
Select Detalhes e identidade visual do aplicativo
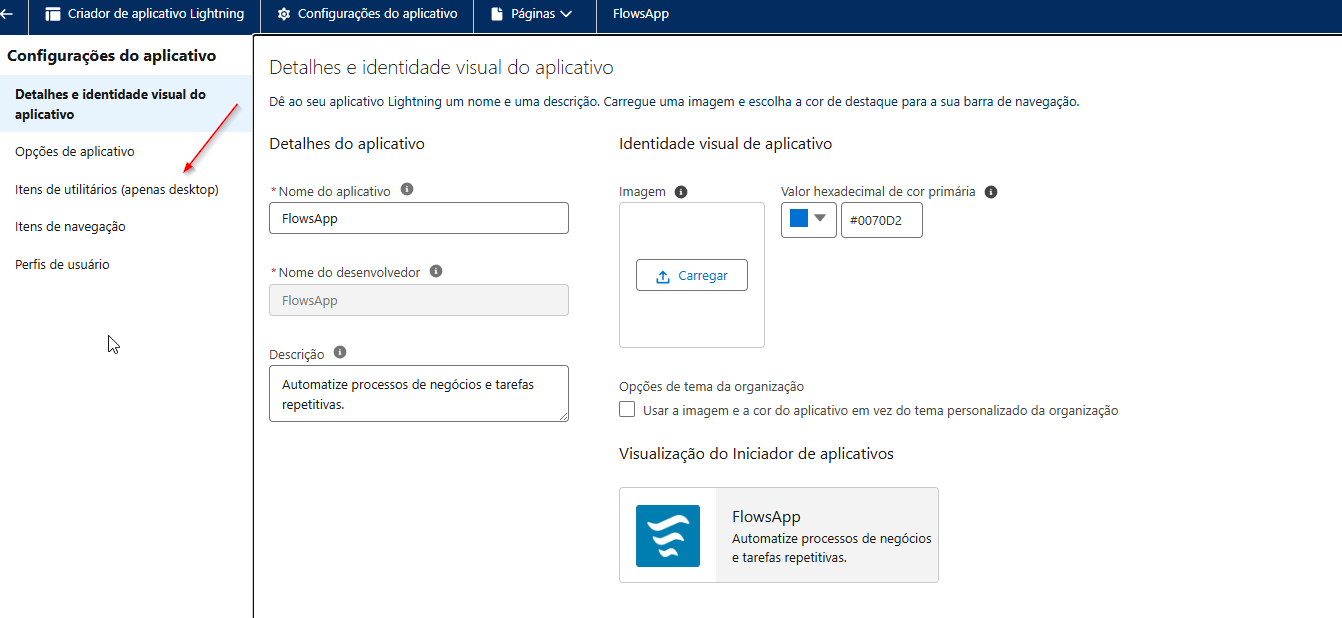click(126, 104)
